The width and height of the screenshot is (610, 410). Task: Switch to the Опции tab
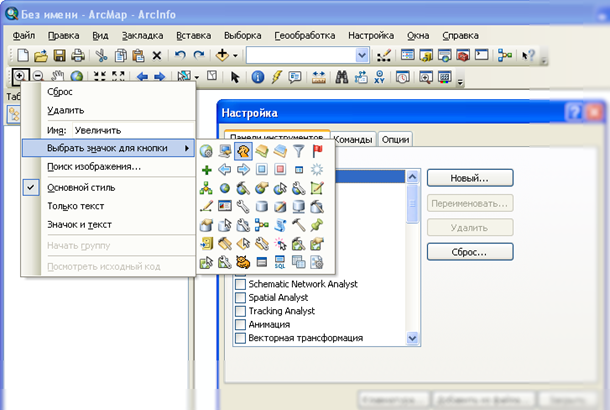396,139
